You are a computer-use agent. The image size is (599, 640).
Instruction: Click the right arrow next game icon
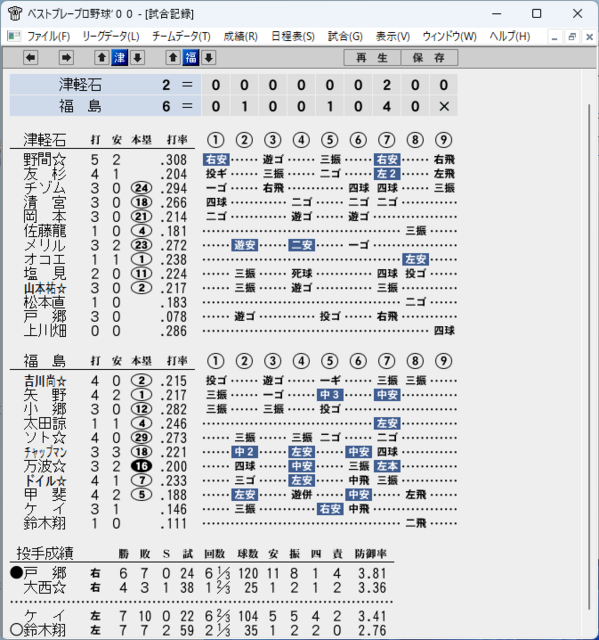pos(66,58)
